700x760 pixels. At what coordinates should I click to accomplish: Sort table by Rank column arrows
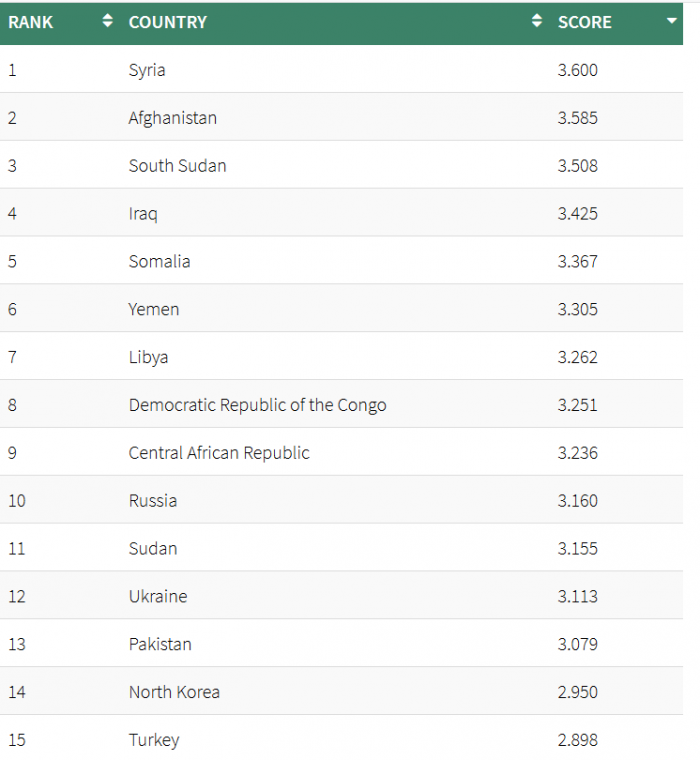pyautogui.click(x=107, y=21)
